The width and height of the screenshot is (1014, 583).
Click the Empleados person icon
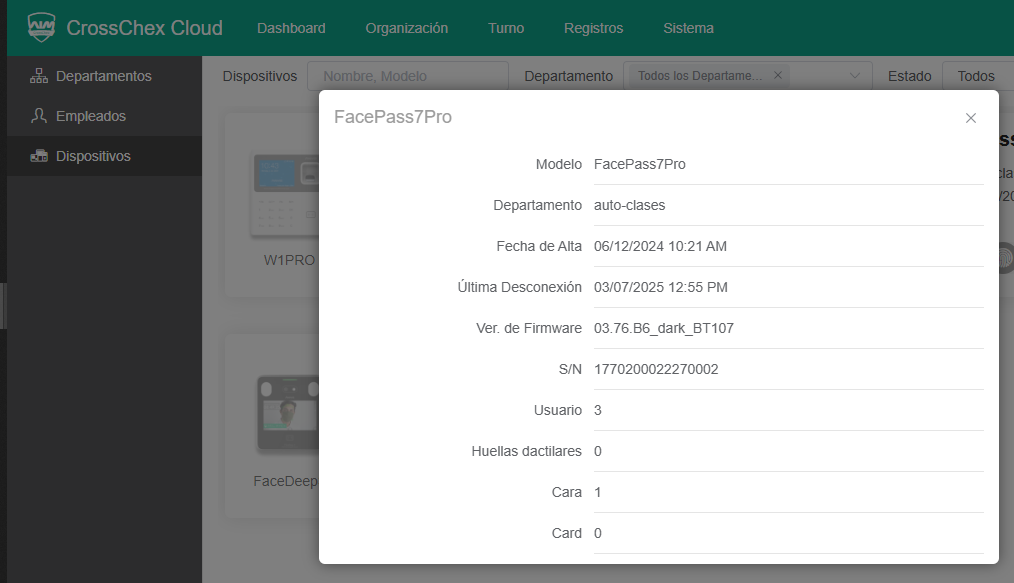39,116
